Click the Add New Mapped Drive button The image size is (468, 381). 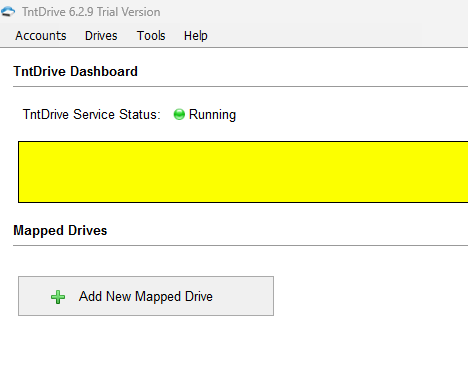tap(146, 296)
